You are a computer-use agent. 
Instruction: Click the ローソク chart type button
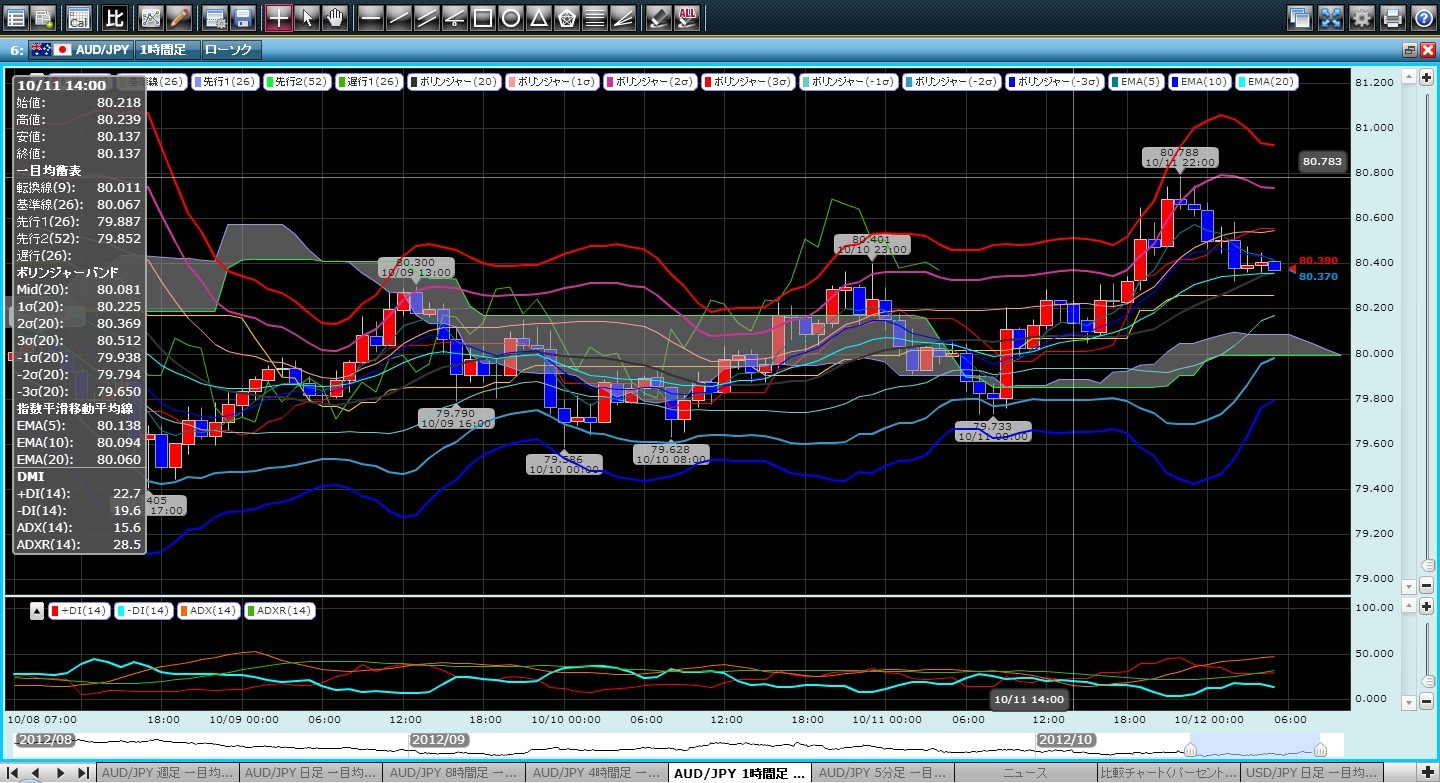click(230, 49)
